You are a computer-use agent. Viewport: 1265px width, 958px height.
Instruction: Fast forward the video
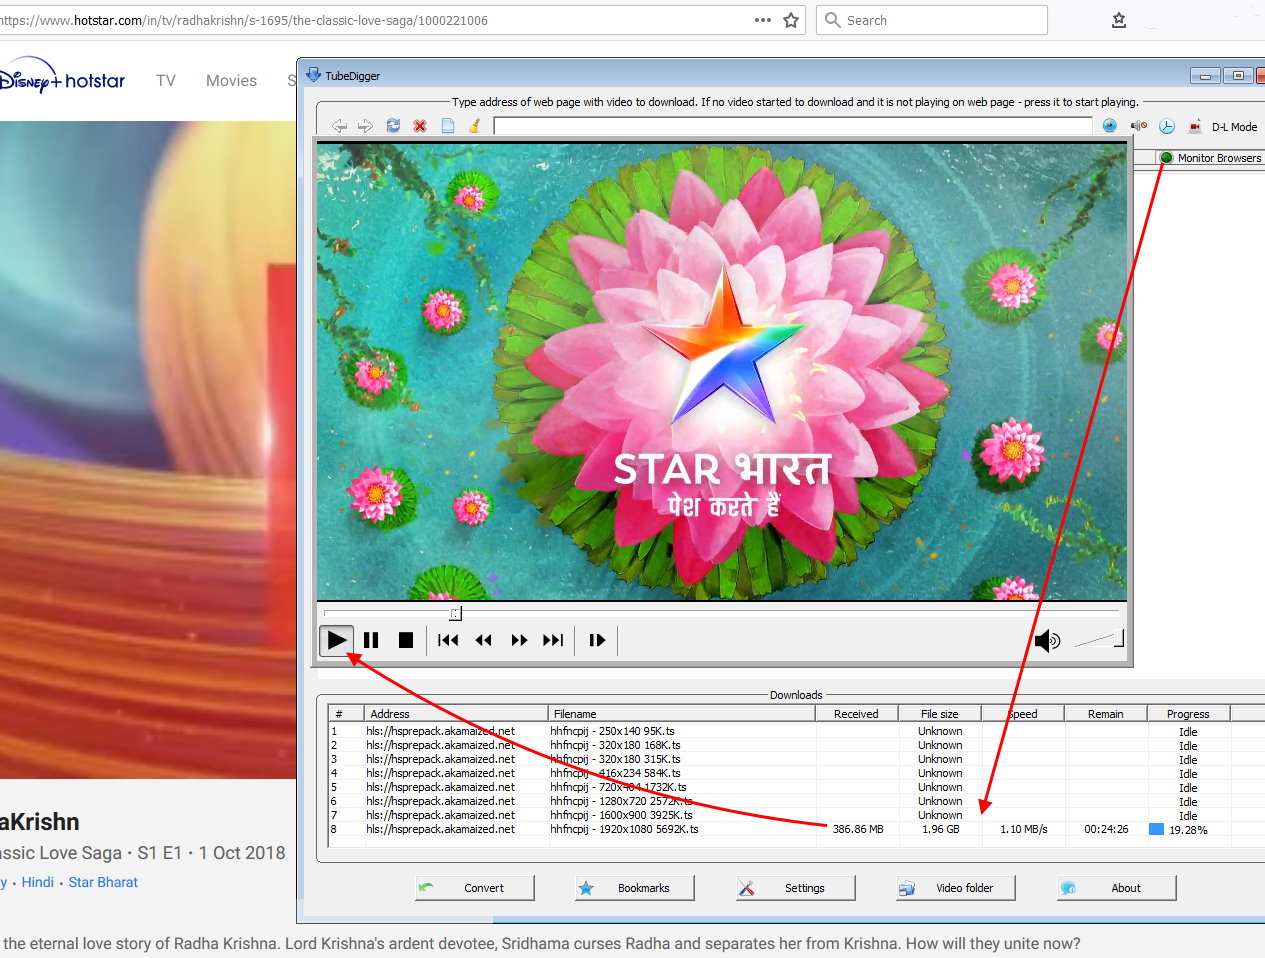click(x=519, y=640)
